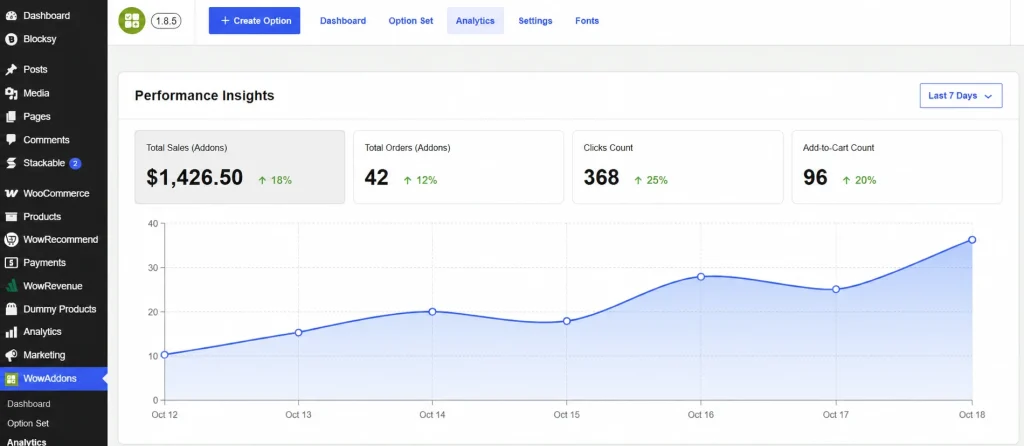
Task: Click the Blocksy logo icon
Action: [11, 39]
